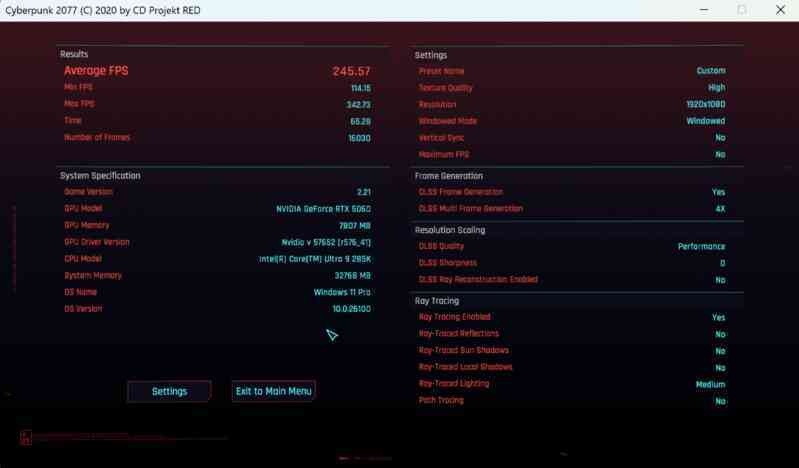Click the 'Frame Generation' heading
This screenshot has height=468, width=799.
point(448,176)
